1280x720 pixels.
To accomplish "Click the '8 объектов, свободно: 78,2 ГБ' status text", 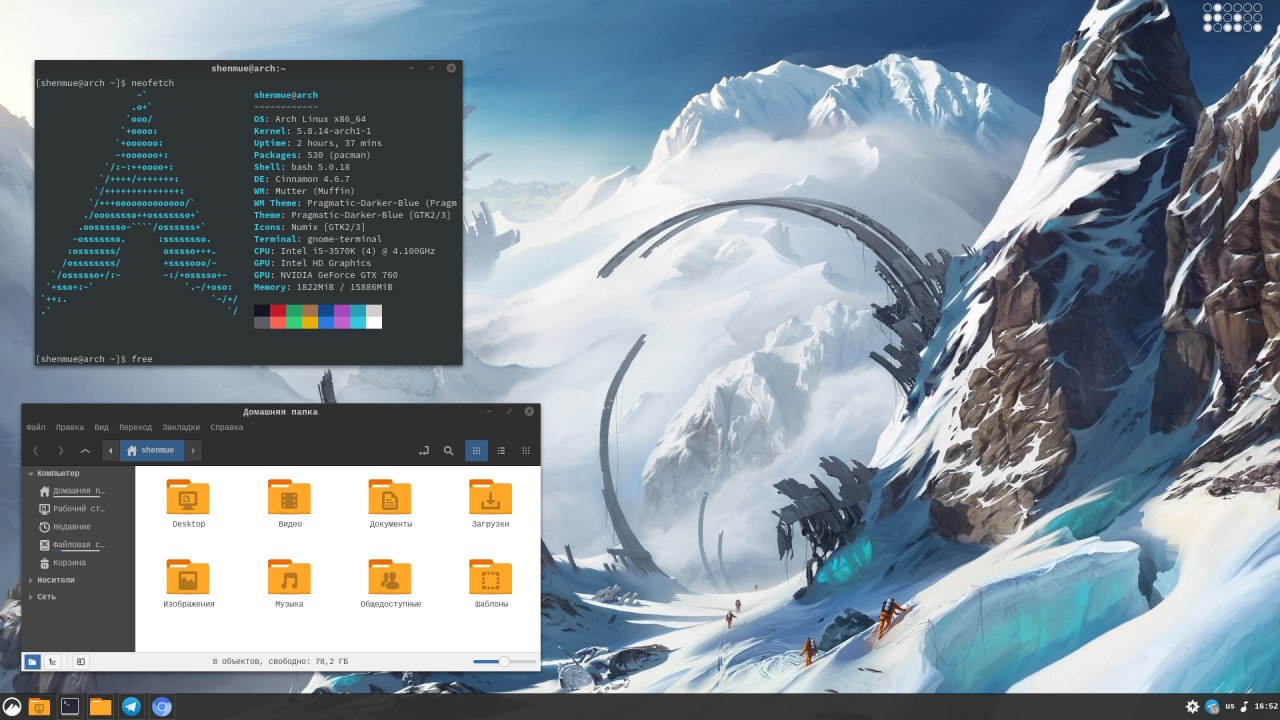I will coord(281,662).
